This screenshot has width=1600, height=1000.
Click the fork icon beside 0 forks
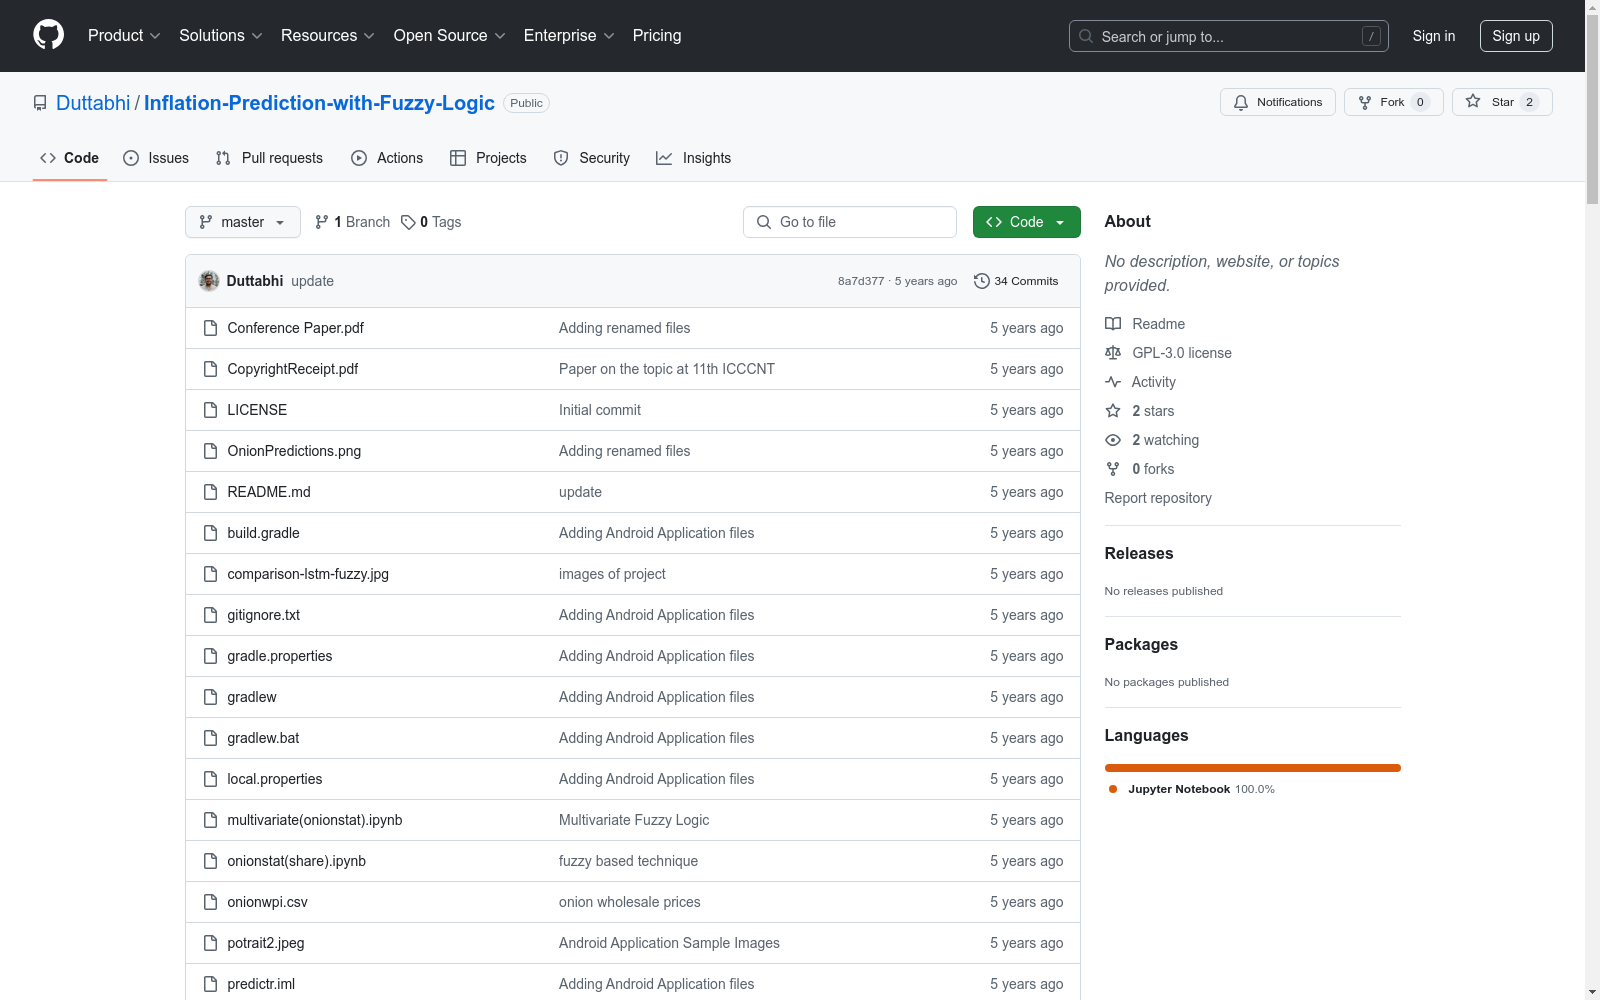tap(1113, 469)
